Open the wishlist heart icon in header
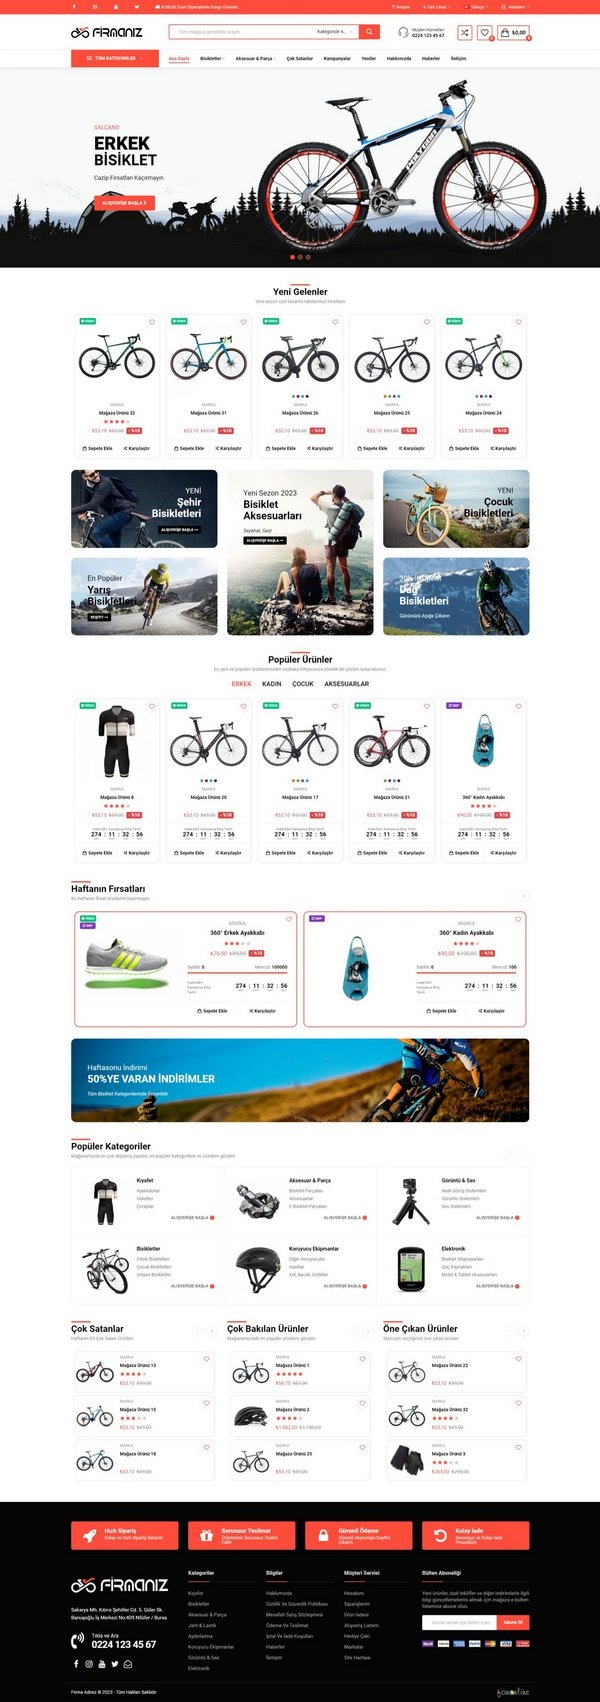600x1702 pixels. [x=485, y=33]
